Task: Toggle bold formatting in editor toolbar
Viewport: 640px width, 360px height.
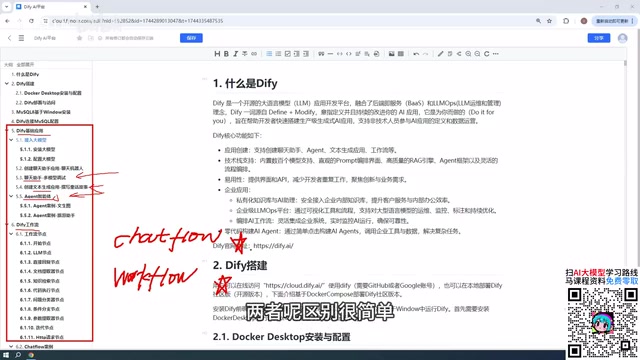Action: 226,54
